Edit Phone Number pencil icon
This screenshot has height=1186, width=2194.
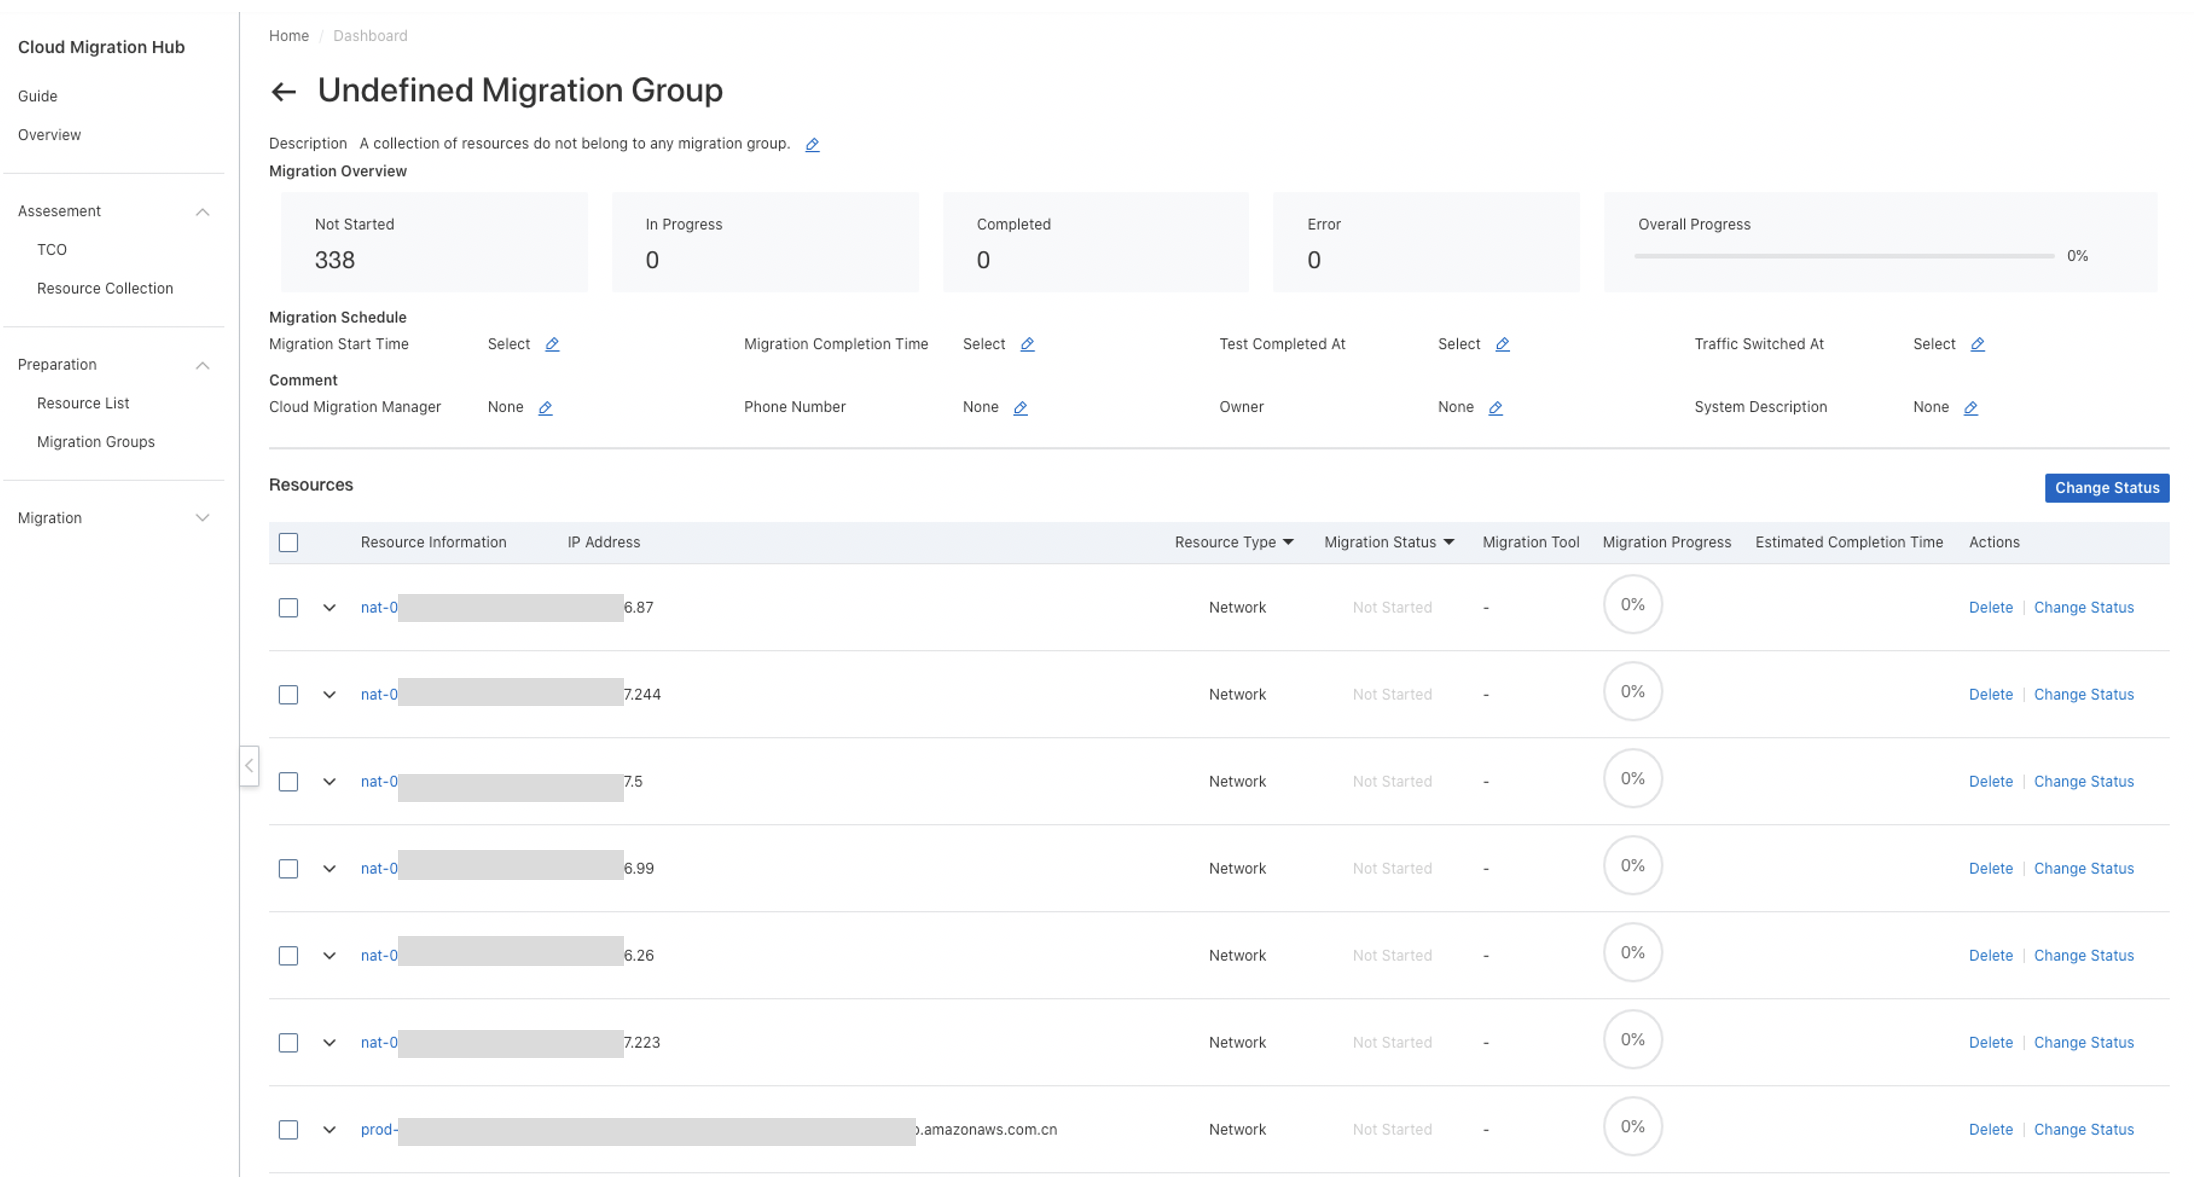[x=1020, y=408]
